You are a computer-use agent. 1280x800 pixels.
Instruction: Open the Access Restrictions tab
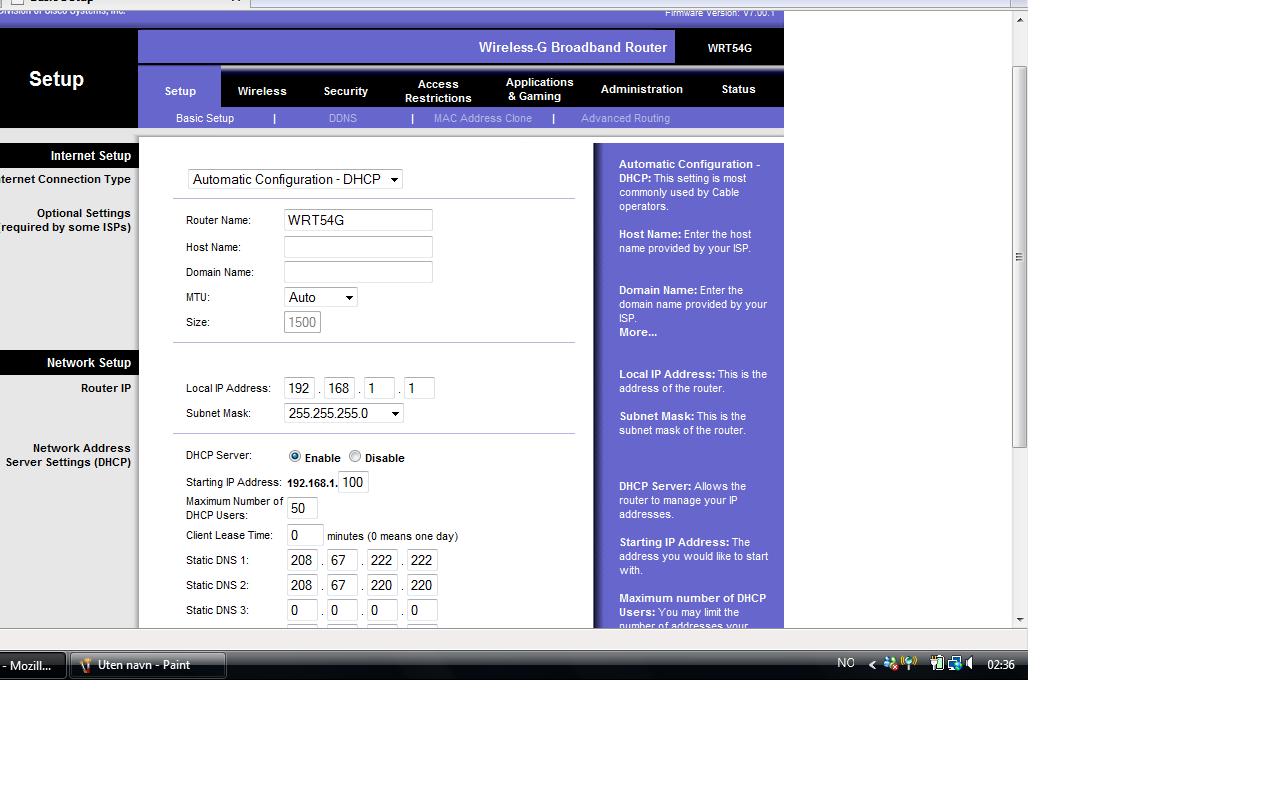[x=438, y=91]
